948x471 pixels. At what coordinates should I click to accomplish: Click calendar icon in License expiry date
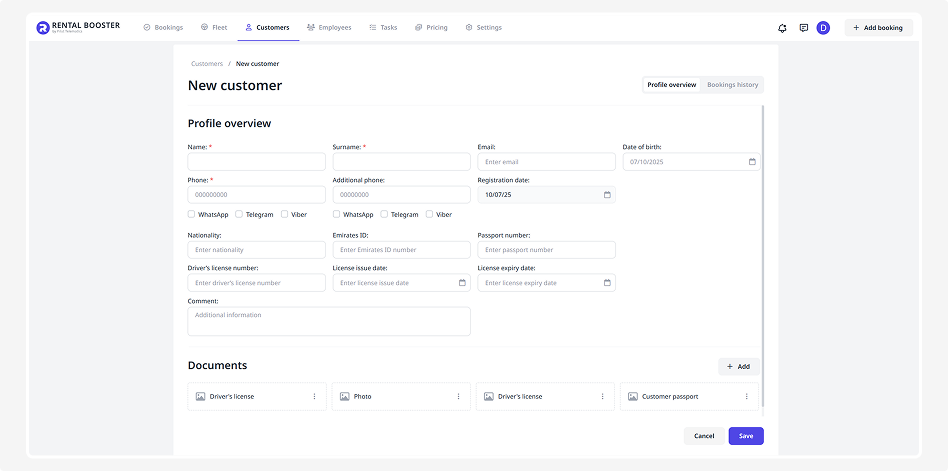point(607,283)
